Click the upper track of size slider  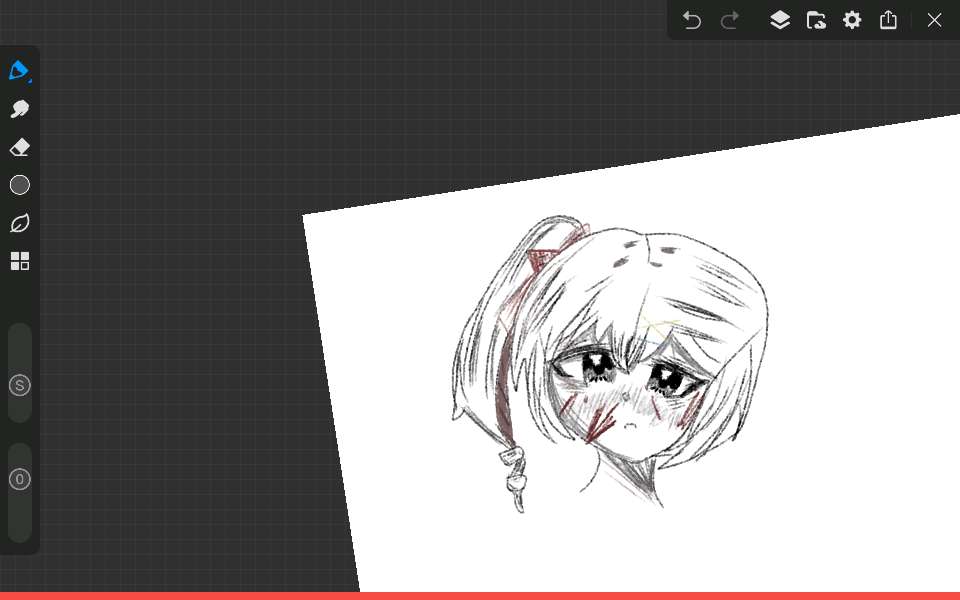pos(20,345)
